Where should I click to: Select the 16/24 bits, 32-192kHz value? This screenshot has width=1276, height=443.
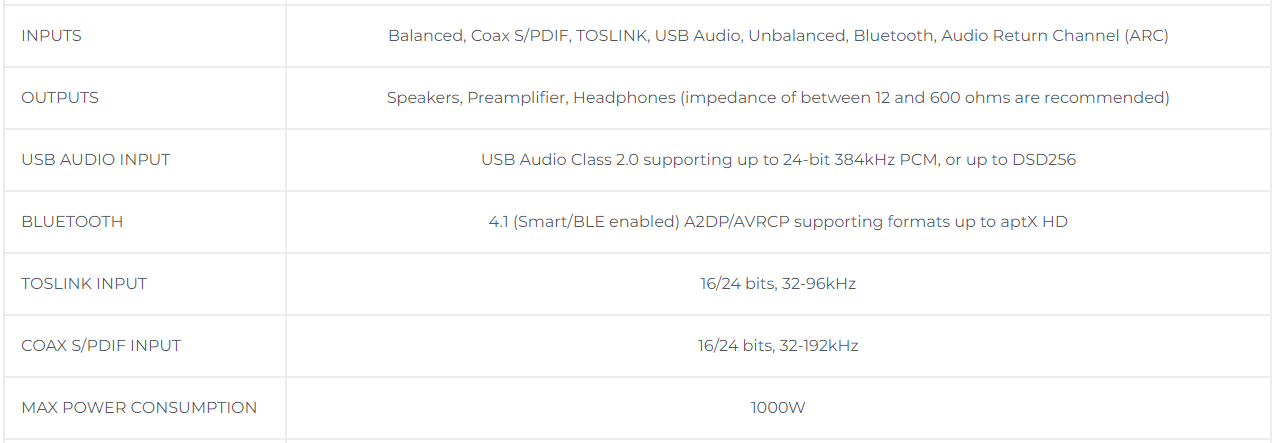click(x=778, y=346)
